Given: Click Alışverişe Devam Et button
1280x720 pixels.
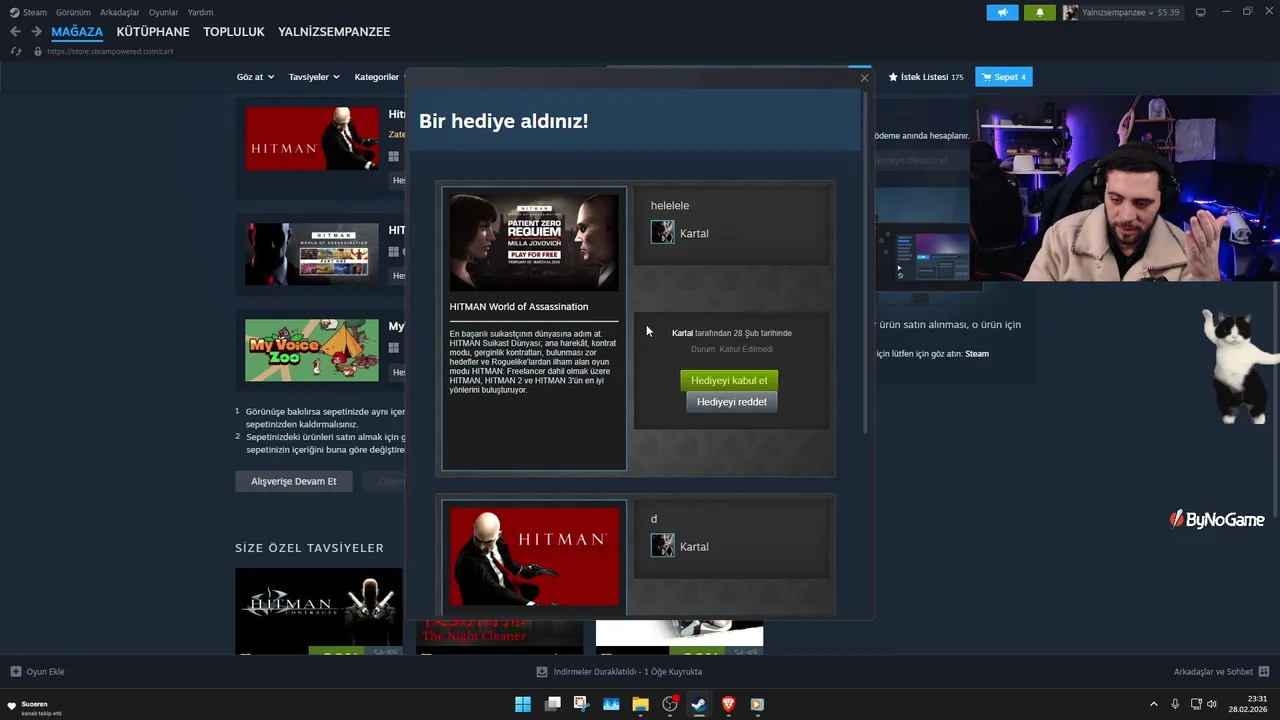Looking at the screenshot, I should (294, 481).
